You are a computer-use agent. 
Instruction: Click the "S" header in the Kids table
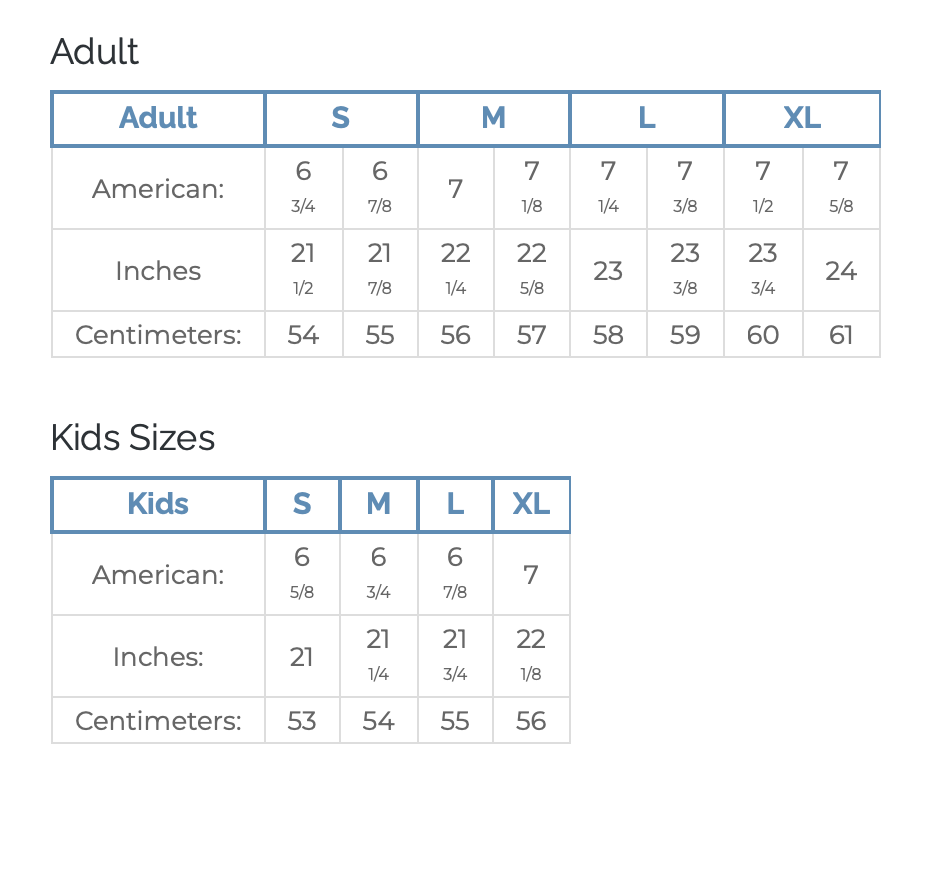pyautogui.click(x=302, y=504)
